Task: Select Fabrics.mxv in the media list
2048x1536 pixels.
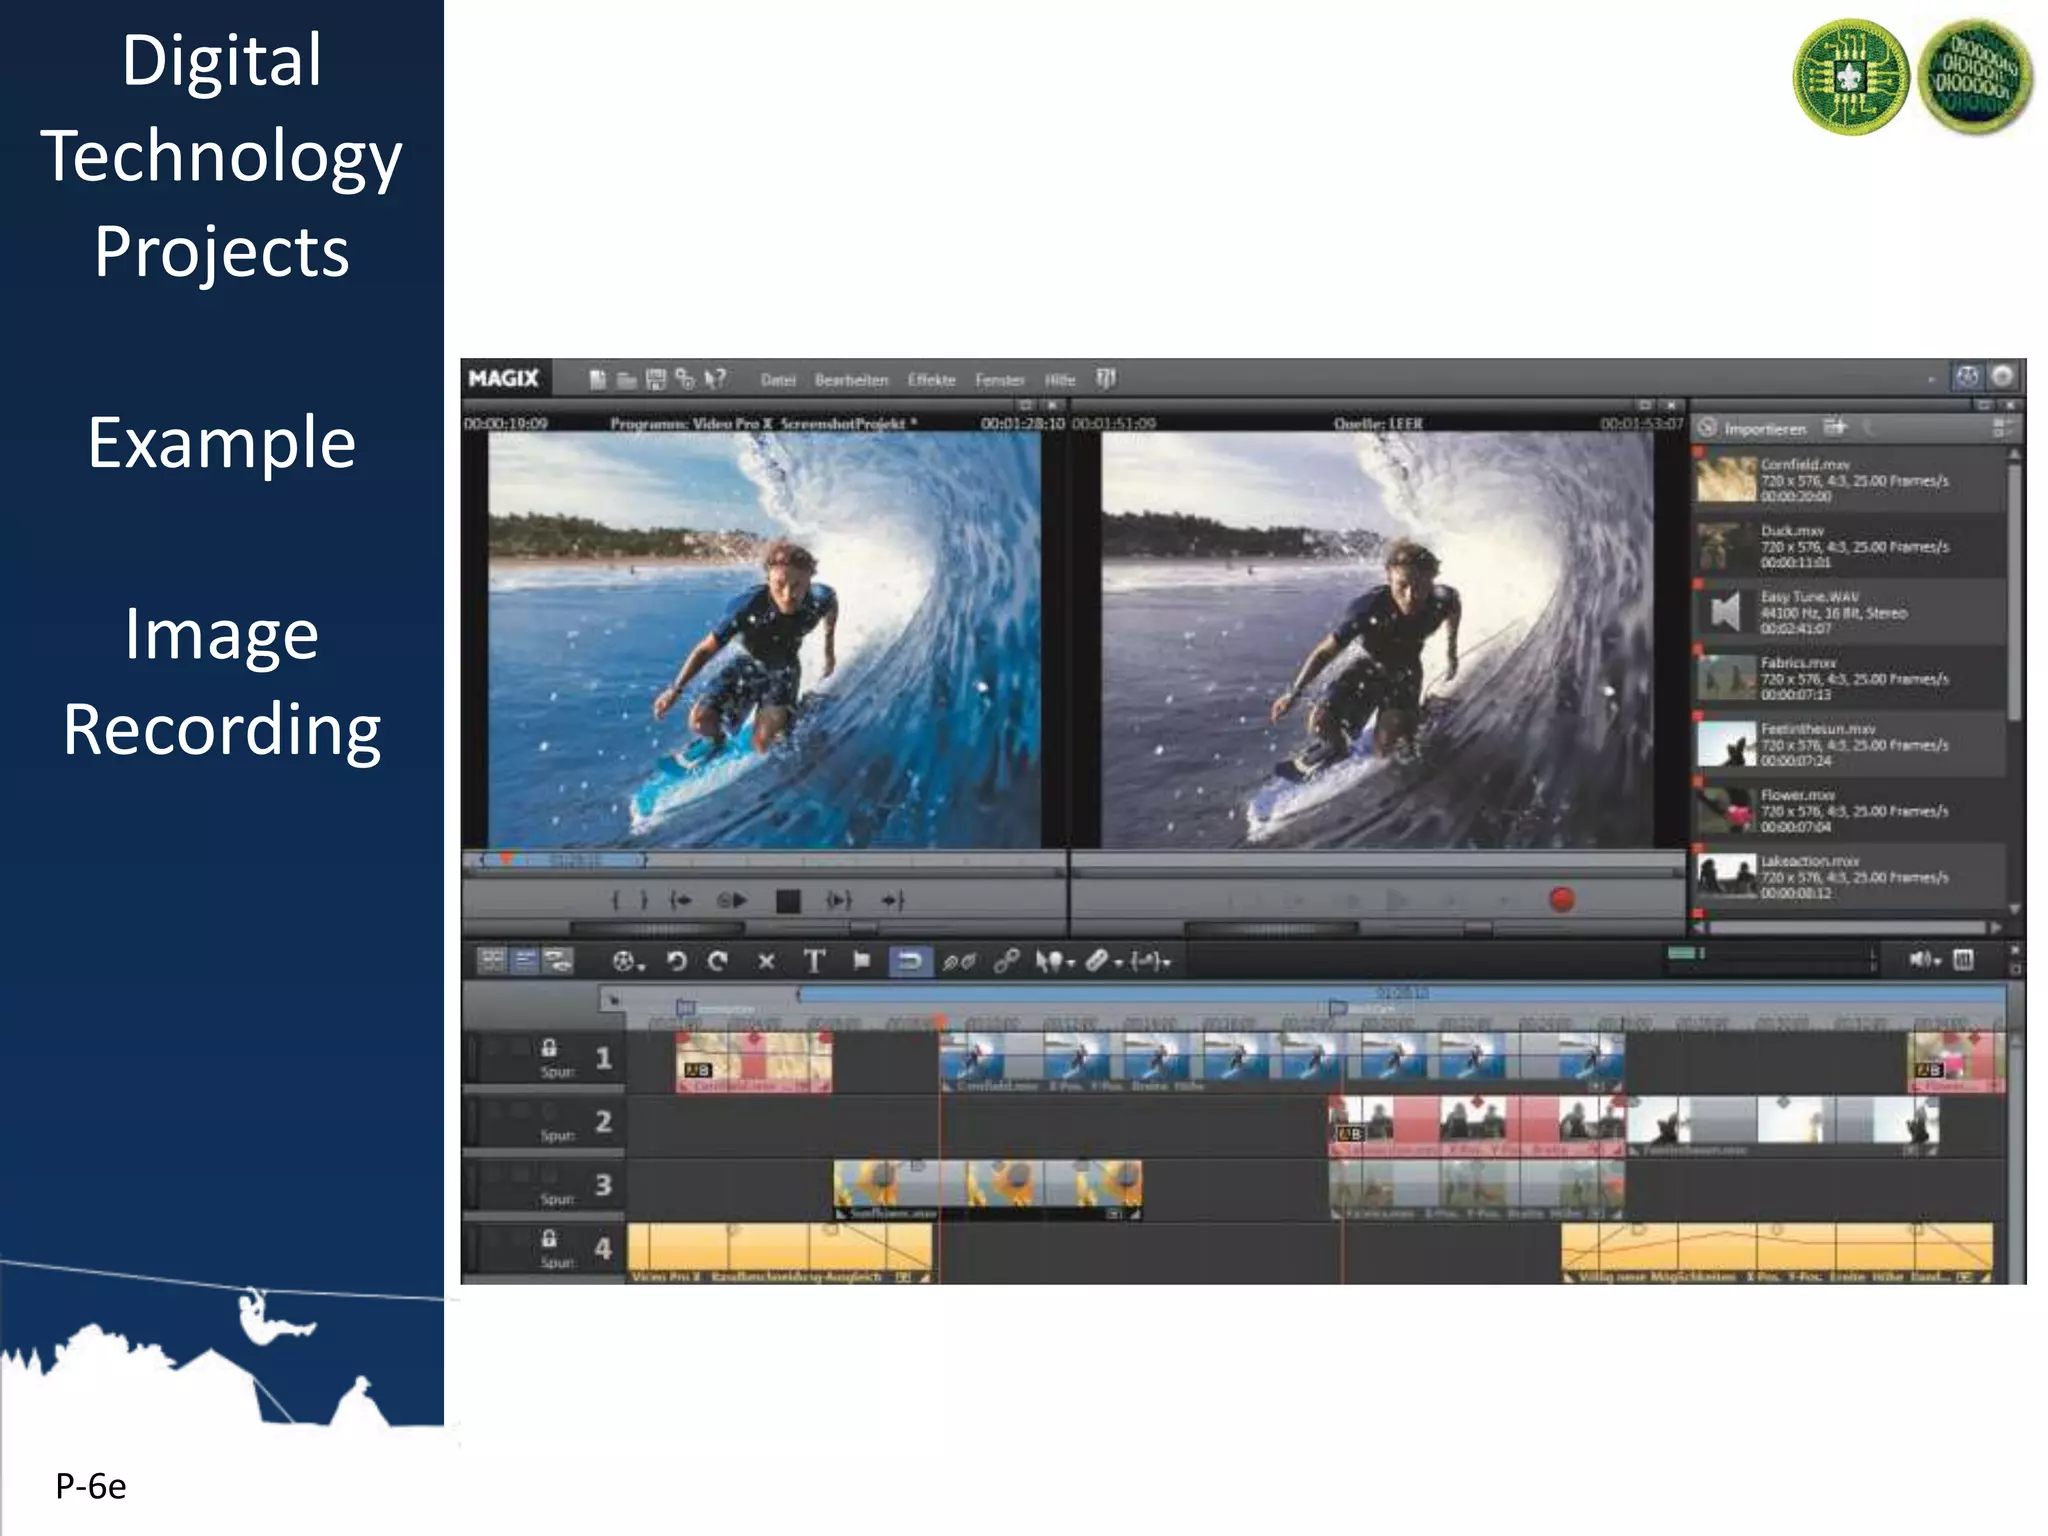Action: [1848, 678]
